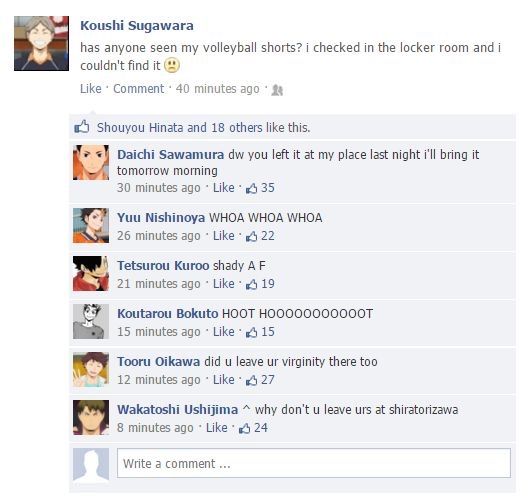Click thumbs-up count 15 on Bokuto's comment
The image size is (530, 504).
point(260,332)
